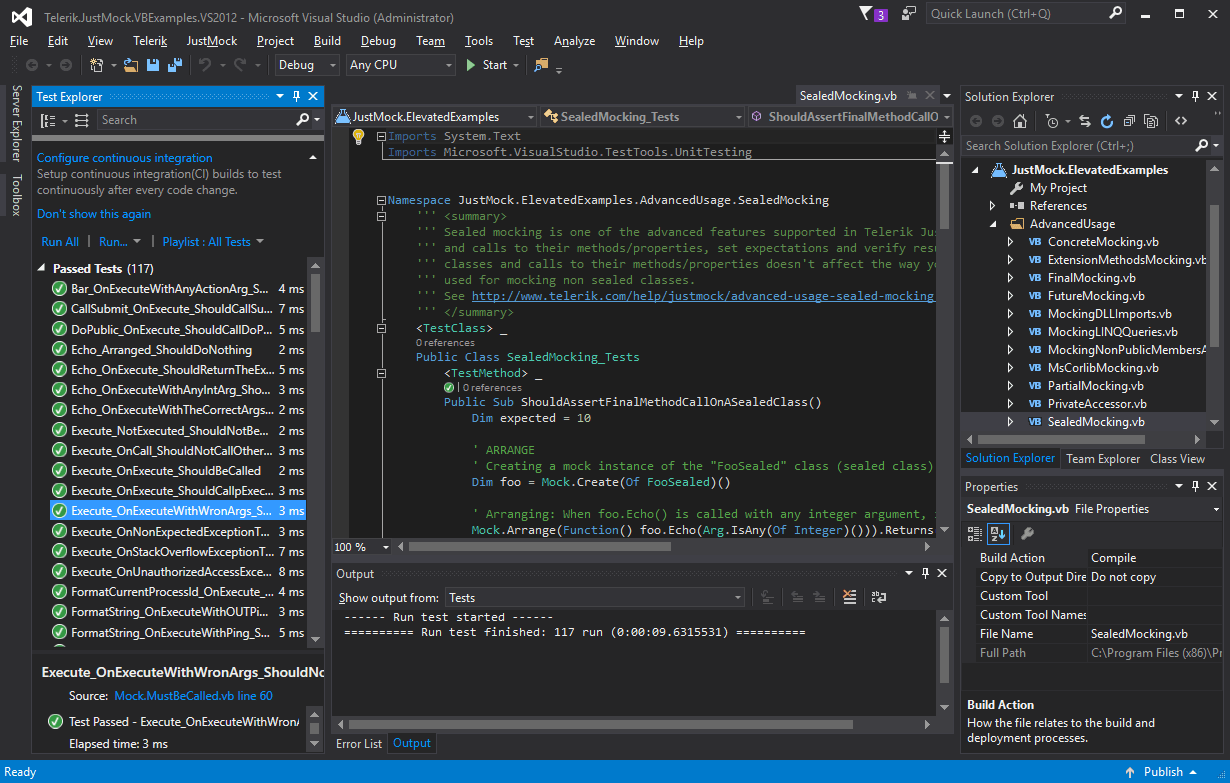Click the Open File folder icon
Screen dimensions: 1230x783
[131, 65]
